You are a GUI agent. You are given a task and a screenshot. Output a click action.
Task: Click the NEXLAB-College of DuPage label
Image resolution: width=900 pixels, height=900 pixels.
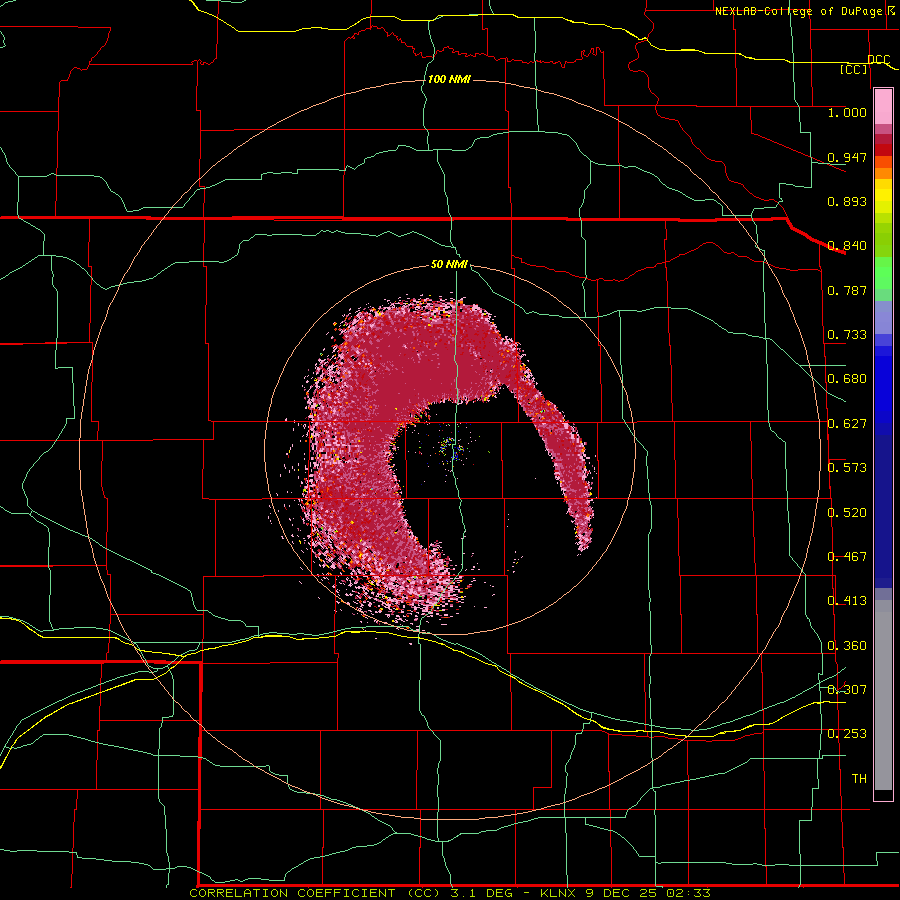point(803,11)
